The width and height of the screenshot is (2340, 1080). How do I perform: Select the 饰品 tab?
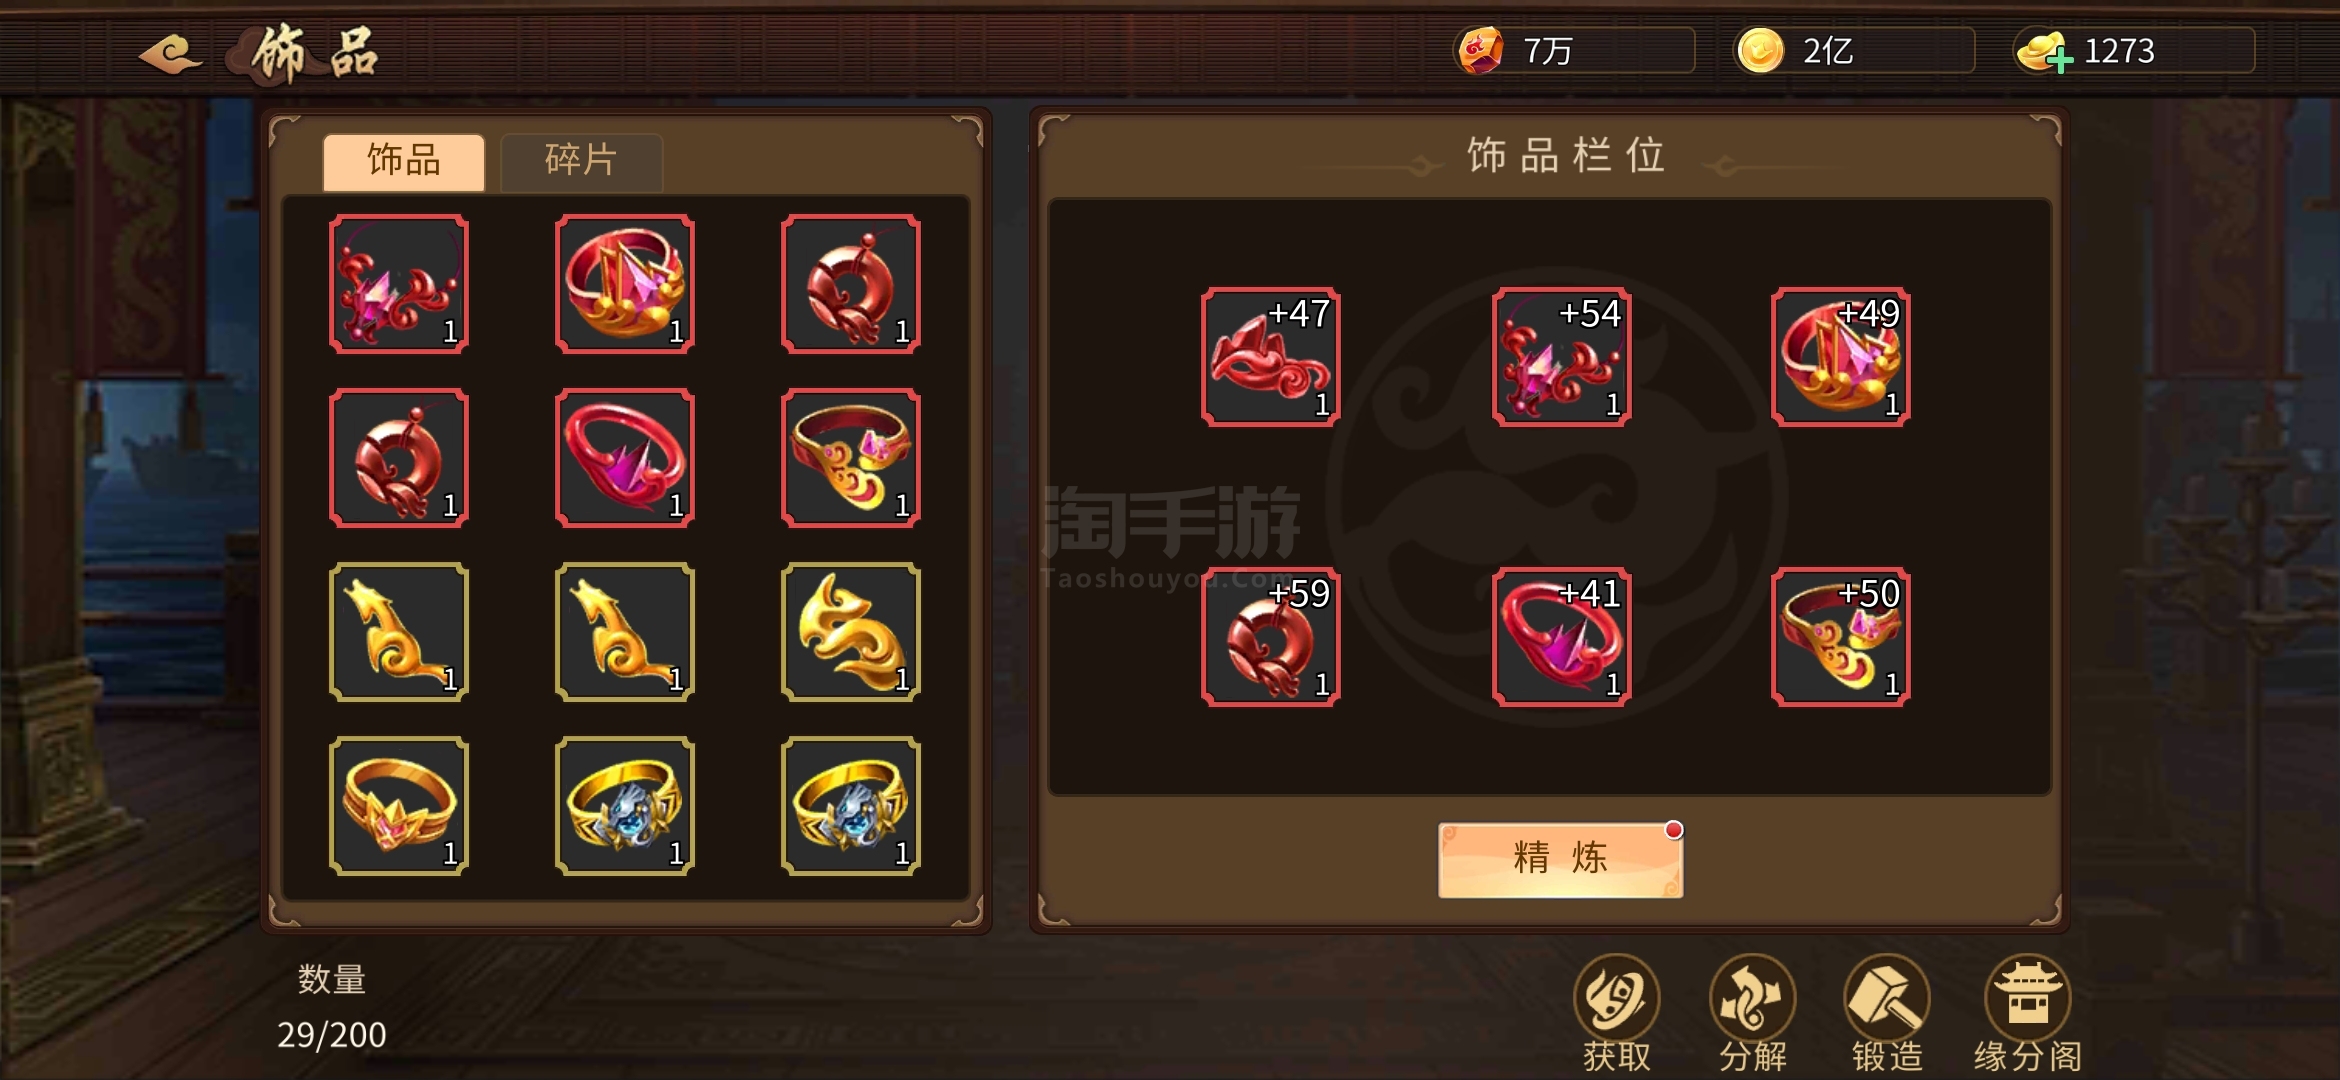click(x=404, y=161)
